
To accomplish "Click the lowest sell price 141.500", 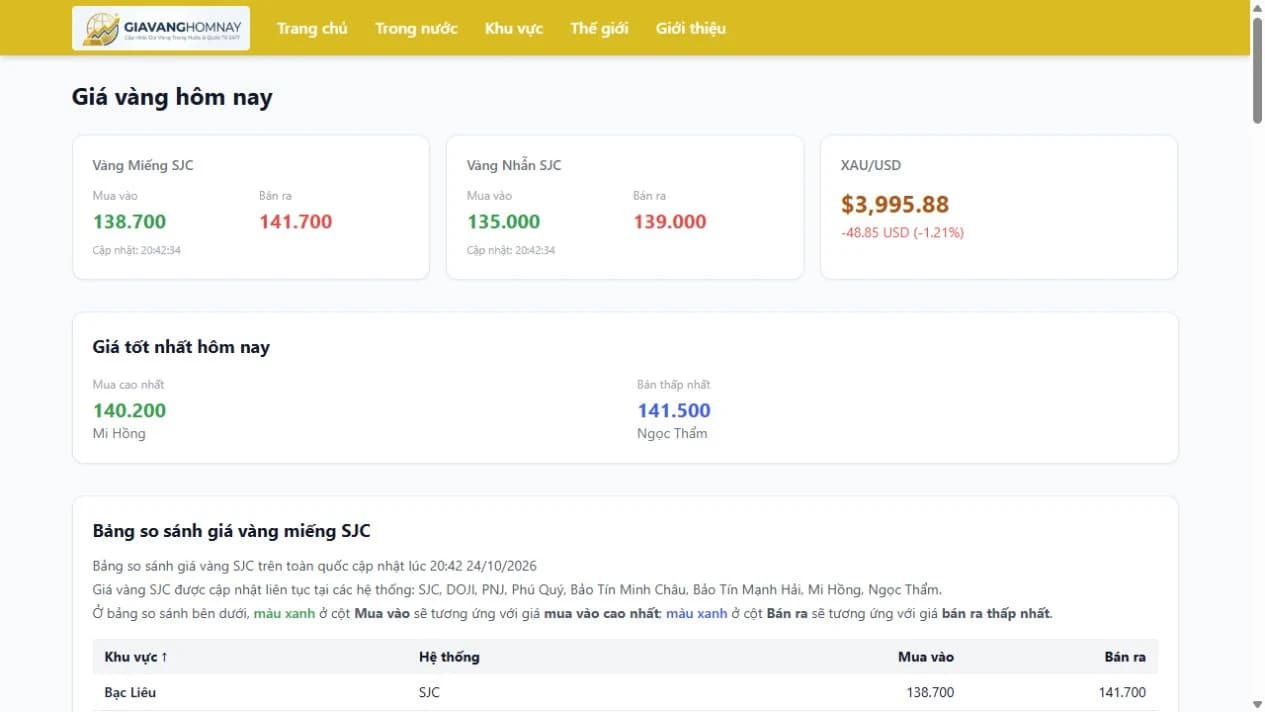I will [x=674, y=410].
